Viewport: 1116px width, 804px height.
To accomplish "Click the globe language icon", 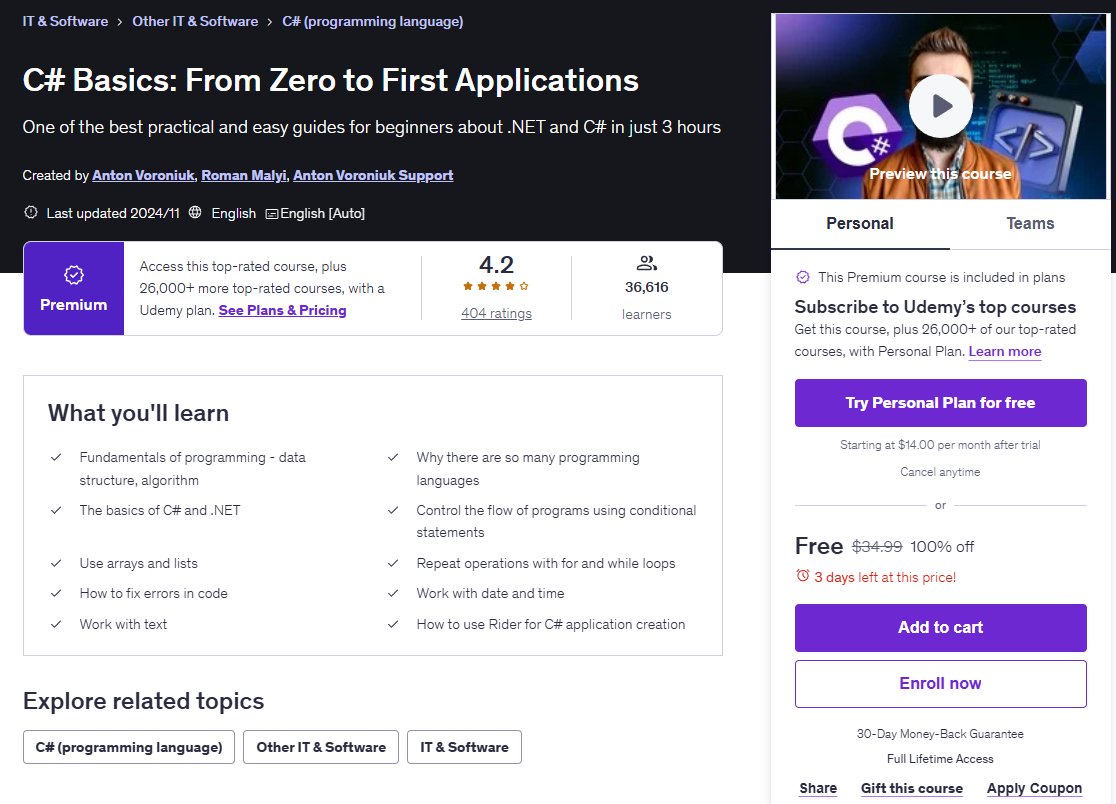I will [x=195, y=213].
